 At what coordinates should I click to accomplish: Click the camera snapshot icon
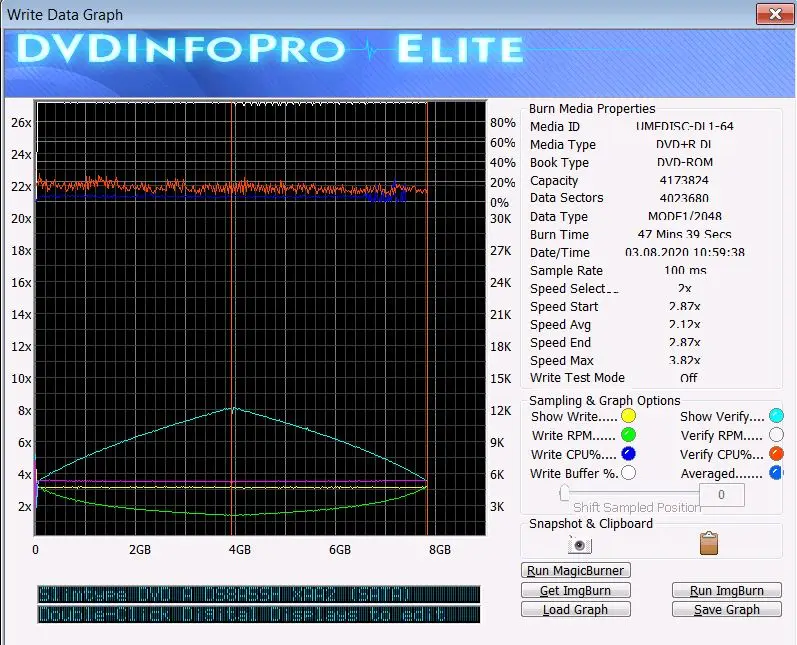point(579,545)
